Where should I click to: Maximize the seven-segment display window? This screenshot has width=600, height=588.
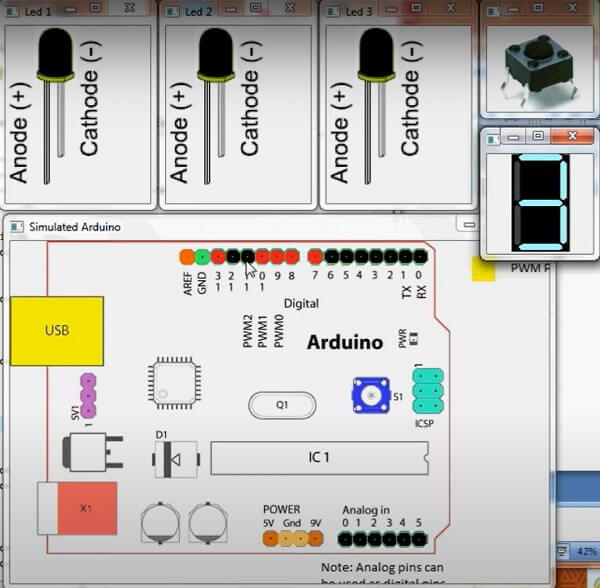pyautogui.click(x=538, y=136)
